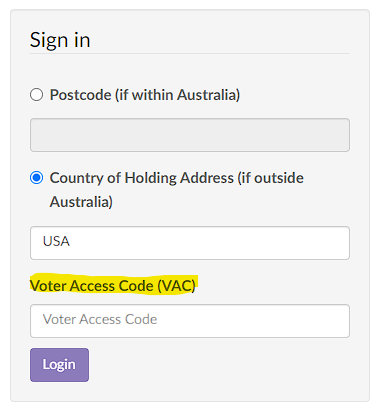
Task: Click the Login button
Action: 59,365
